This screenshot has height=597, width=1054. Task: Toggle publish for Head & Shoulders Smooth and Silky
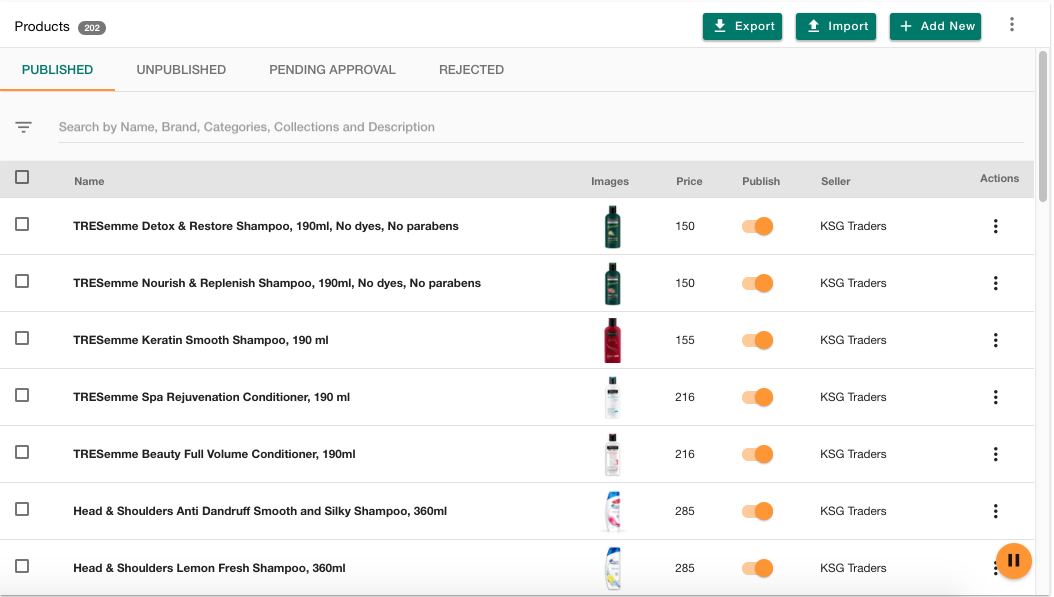758,511
